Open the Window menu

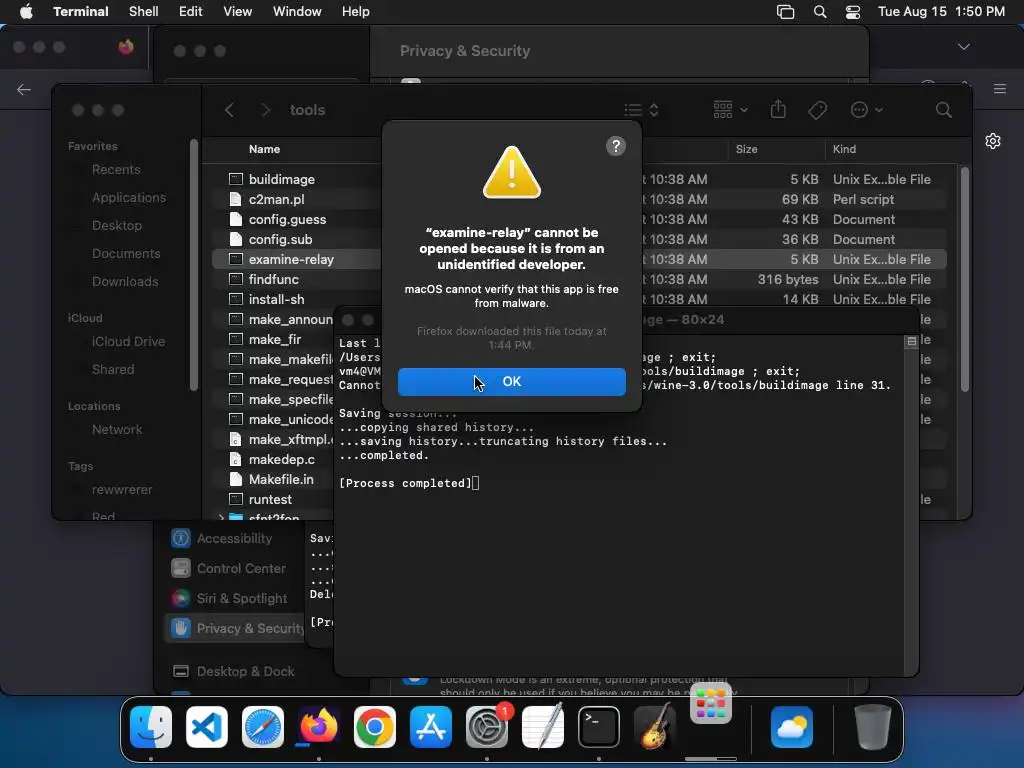tap(296, 12)
